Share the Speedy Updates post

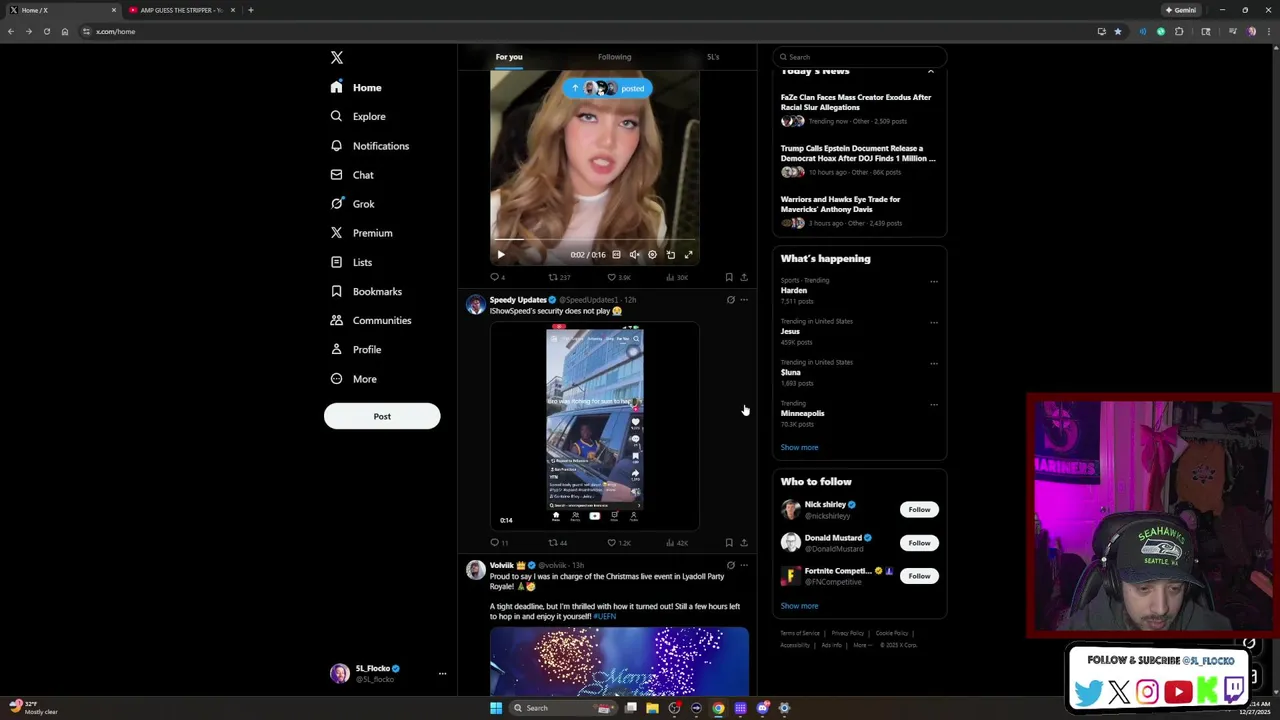[x=743, y=543]
